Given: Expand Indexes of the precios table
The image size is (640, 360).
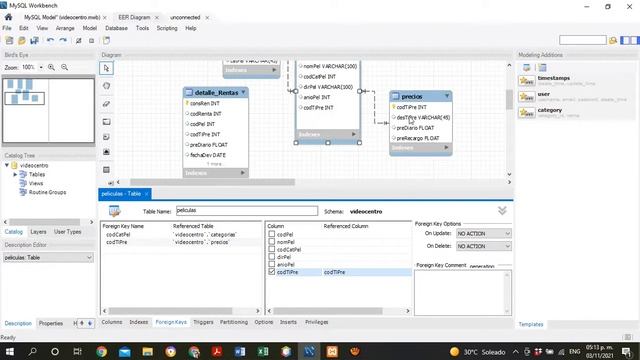Looking at the screenshot, I should pyautogui.click(x=446, y=148).
